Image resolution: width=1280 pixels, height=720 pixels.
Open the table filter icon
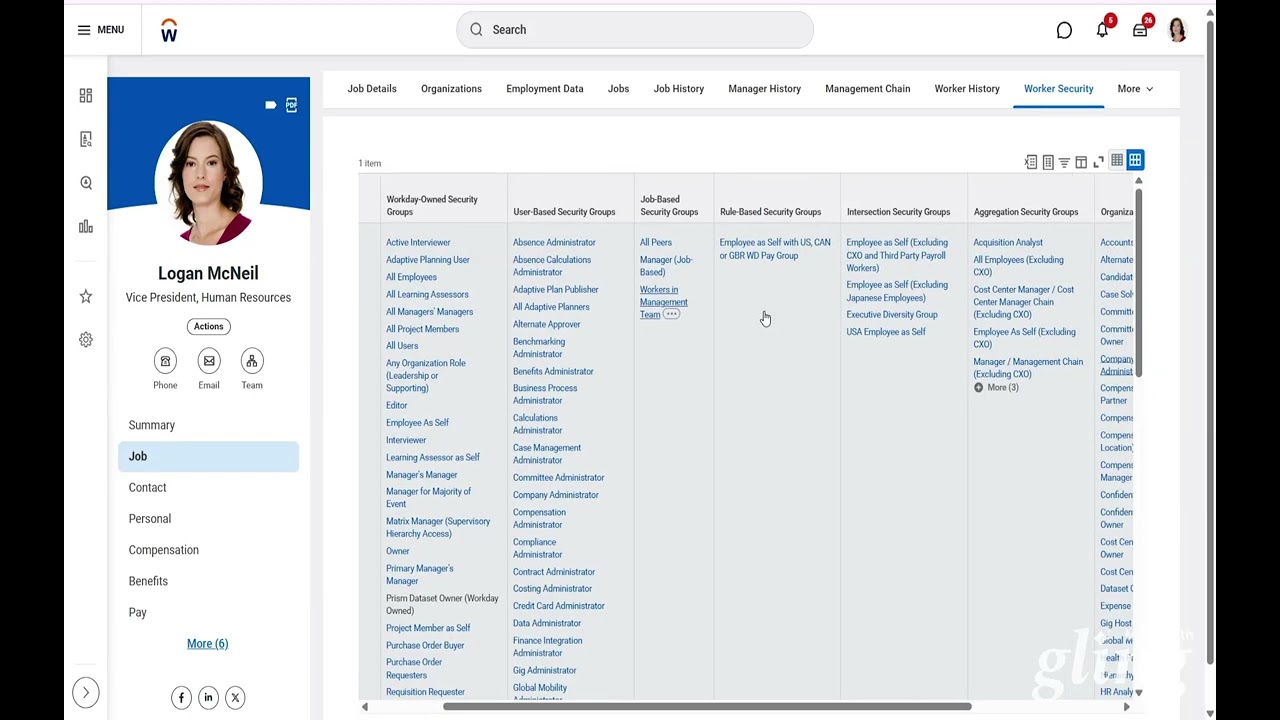coord(1064,162)
